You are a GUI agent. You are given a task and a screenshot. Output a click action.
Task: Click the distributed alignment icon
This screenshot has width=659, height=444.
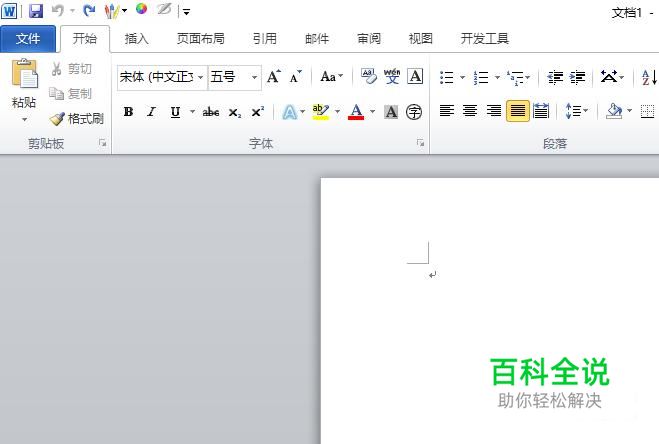541,111
